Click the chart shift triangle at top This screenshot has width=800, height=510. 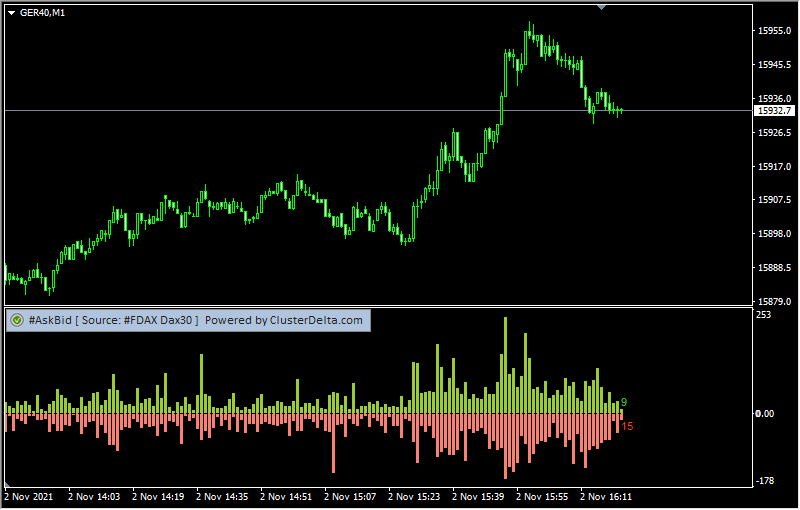[601, 7]
